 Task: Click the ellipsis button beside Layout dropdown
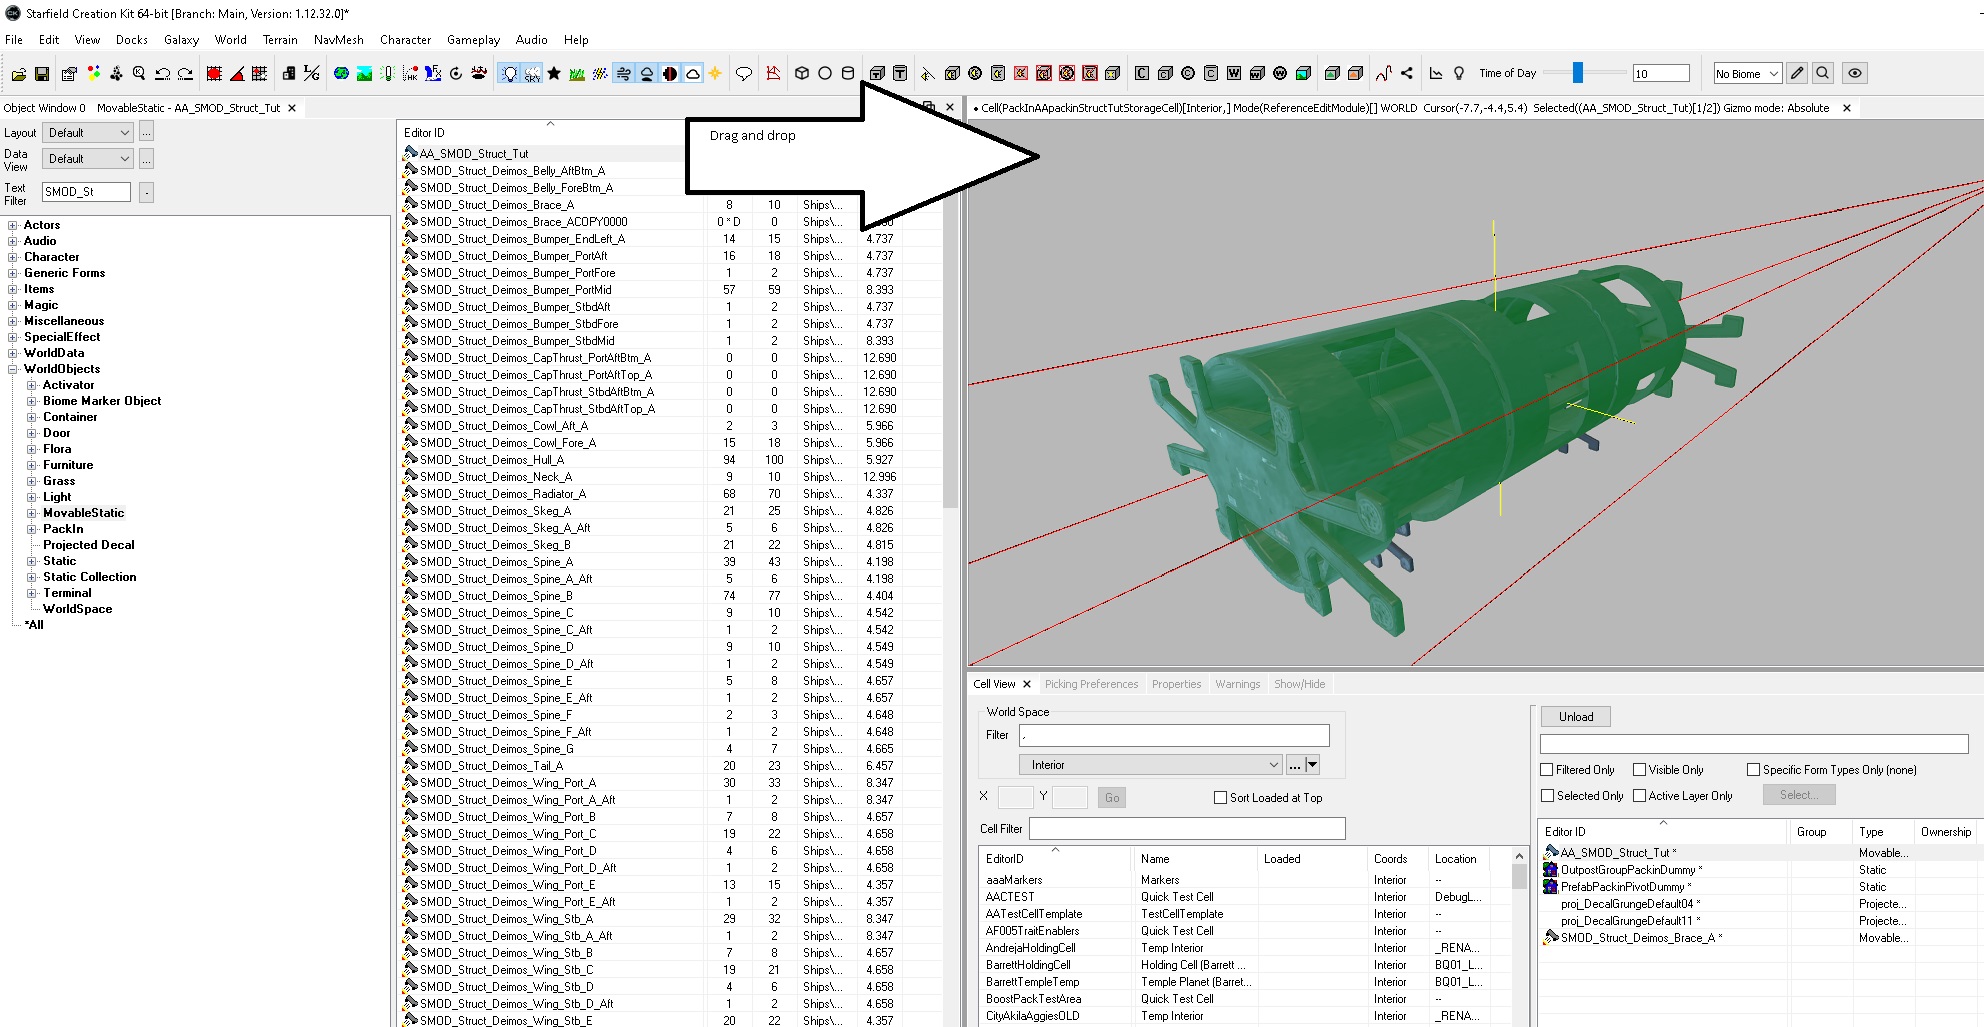pos(146,133)
